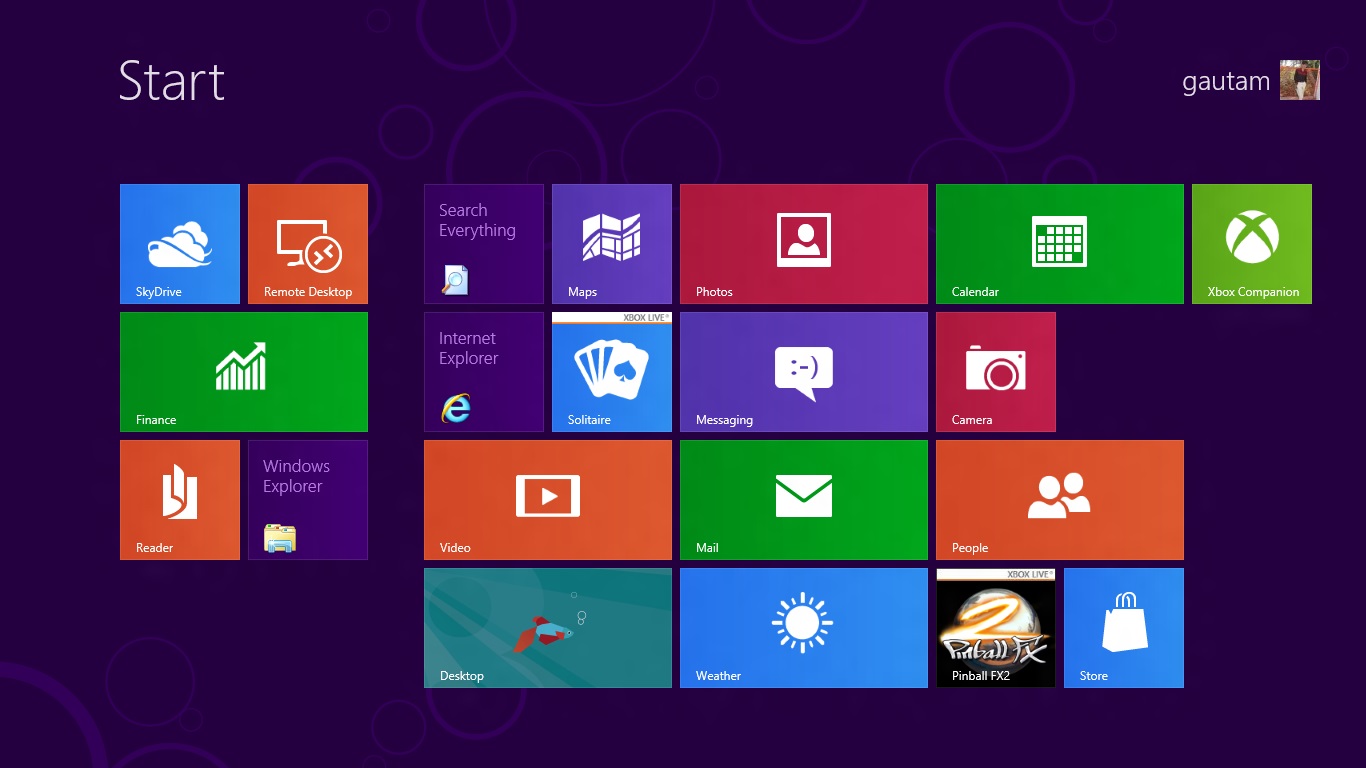Launch Windows Explorer tile

(308, 500)
